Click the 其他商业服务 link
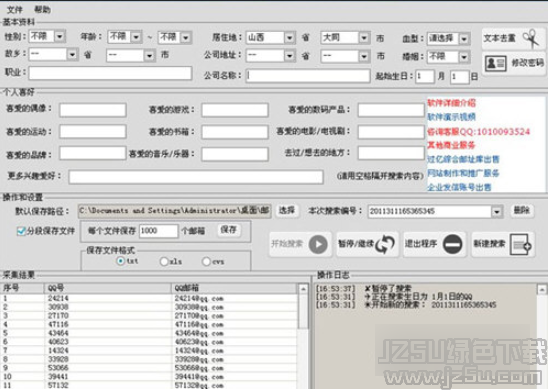548x390 pixels. pos(451,145)
